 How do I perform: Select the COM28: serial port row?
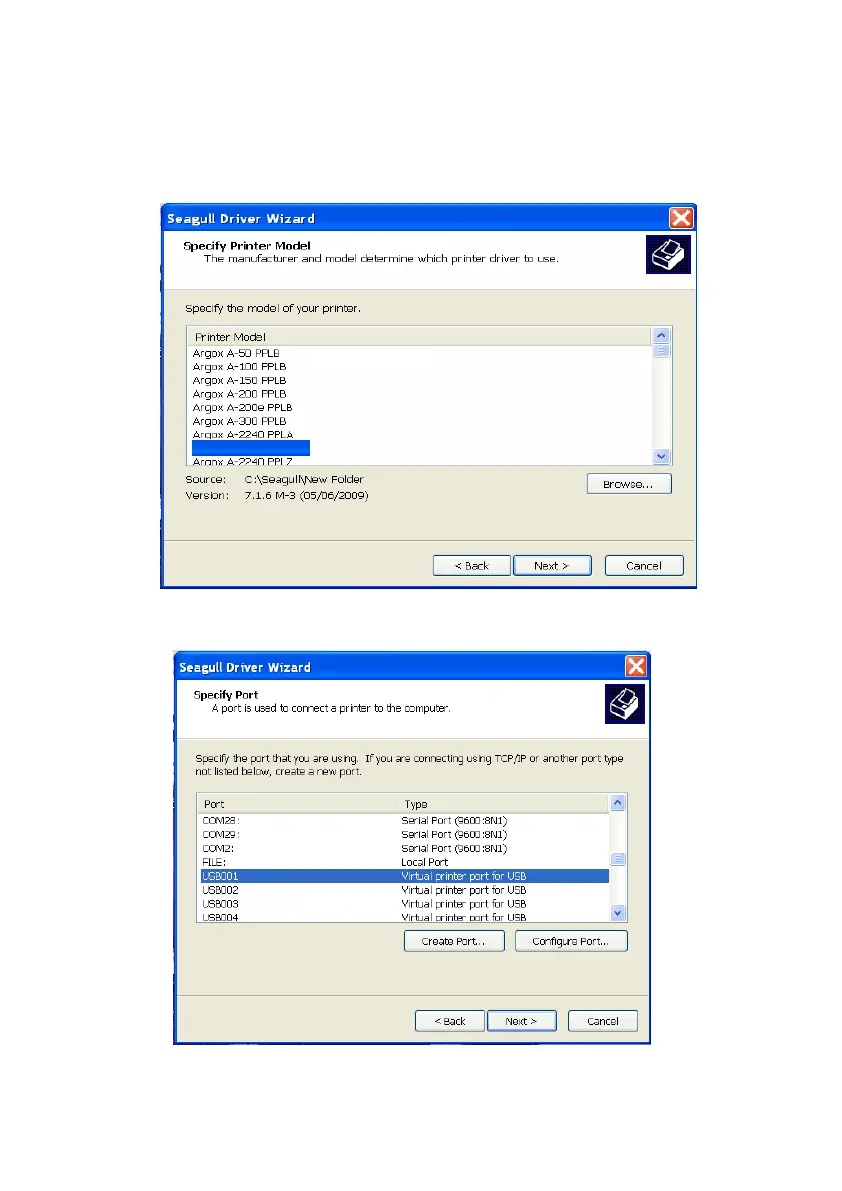tap(405, 820)
